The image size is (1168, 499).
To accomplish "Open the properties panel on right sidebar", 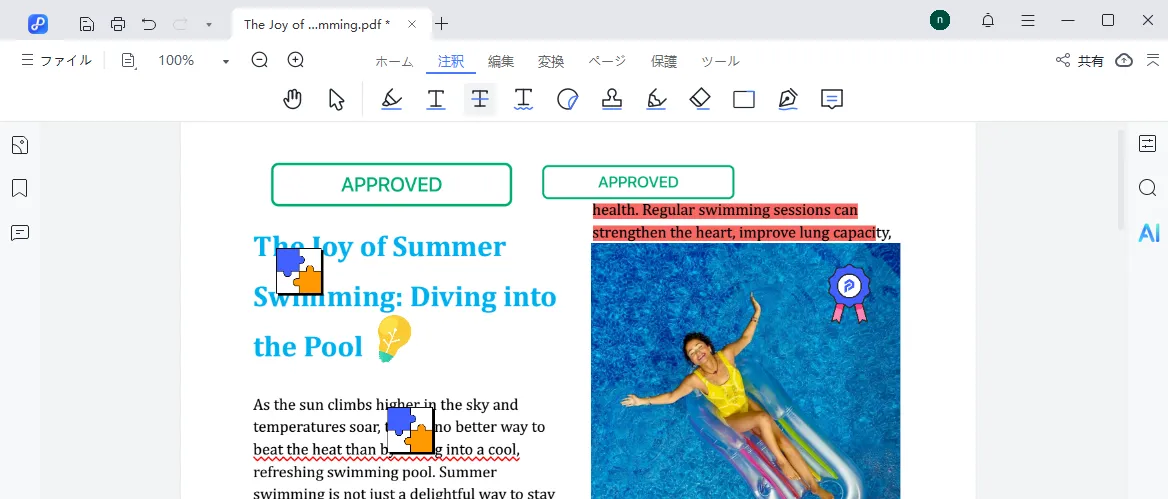I will pyautogui.click(x=1148, y=144).
